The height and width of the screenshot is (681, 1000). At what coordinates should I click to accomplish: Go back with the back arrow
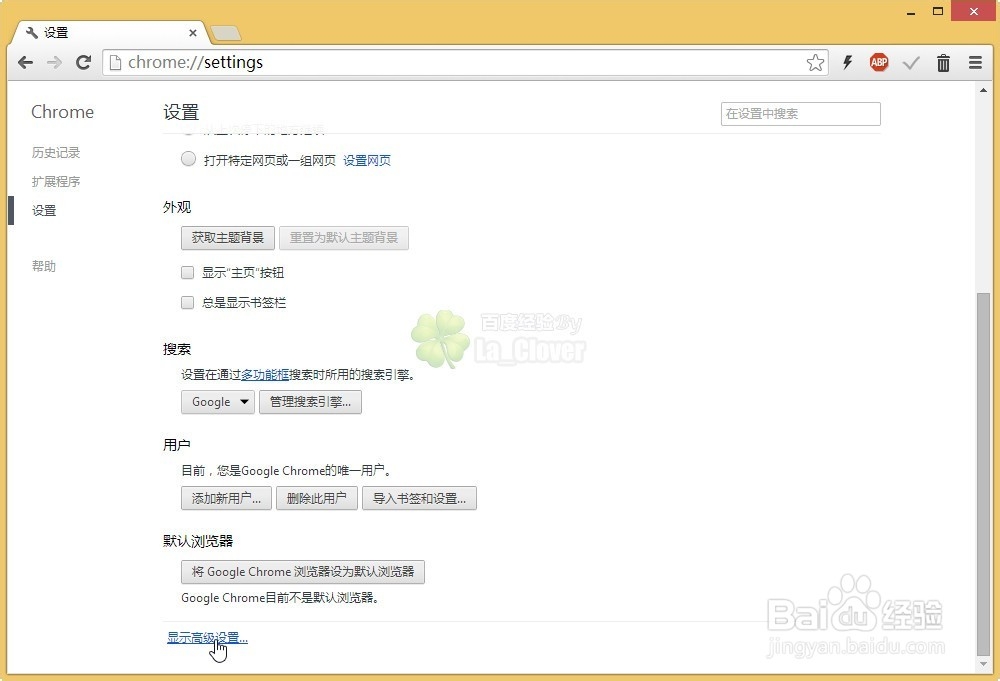click(26, 62)
